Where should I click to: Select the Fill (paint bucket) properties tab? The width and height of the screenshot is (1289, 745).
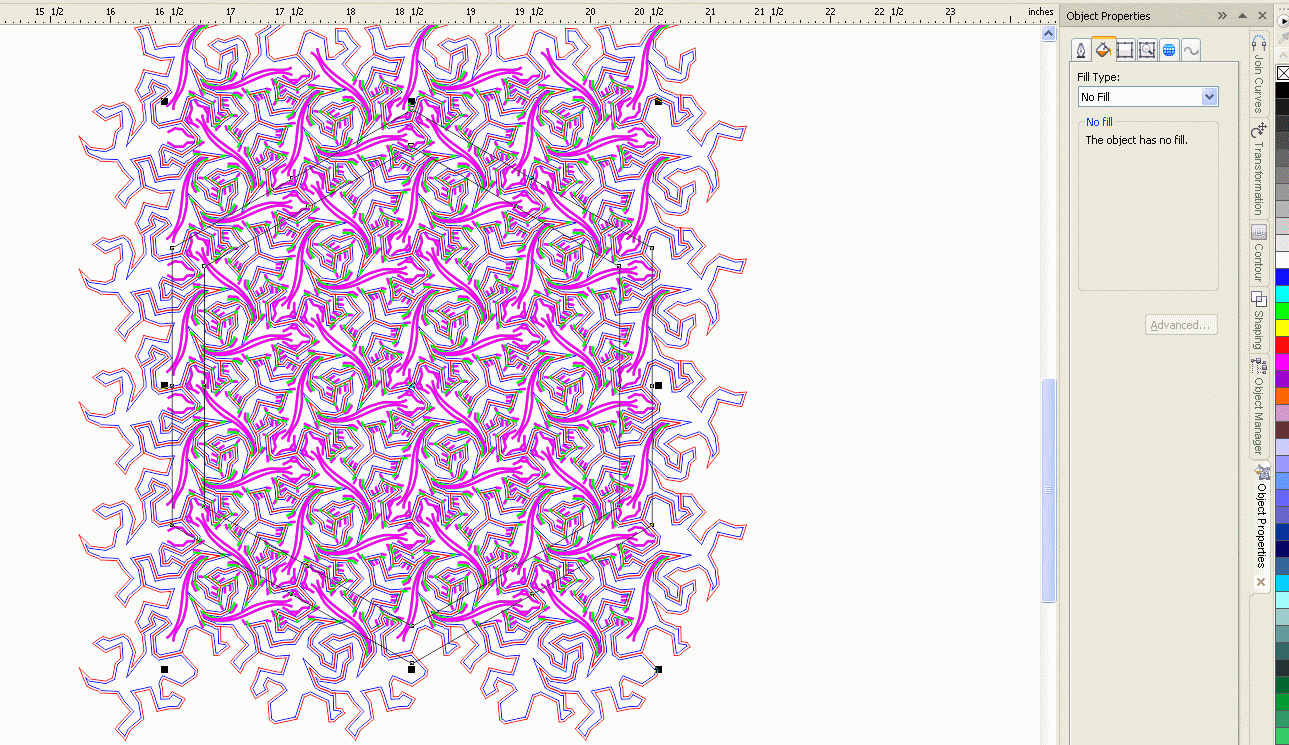pos(1103,49)
